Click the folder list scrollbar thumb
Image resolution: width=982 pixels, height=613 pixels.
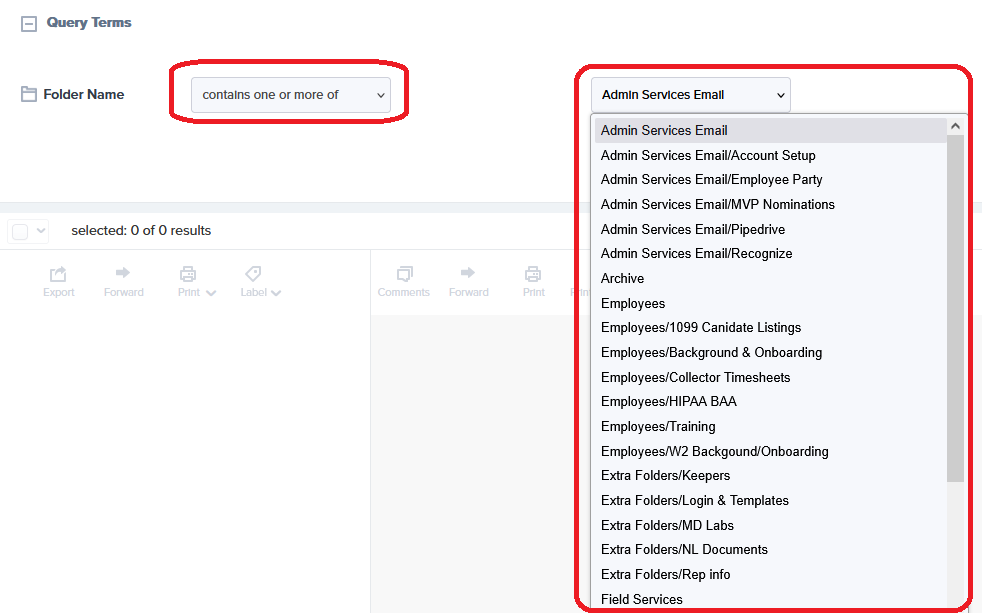[x=955, y=300]
